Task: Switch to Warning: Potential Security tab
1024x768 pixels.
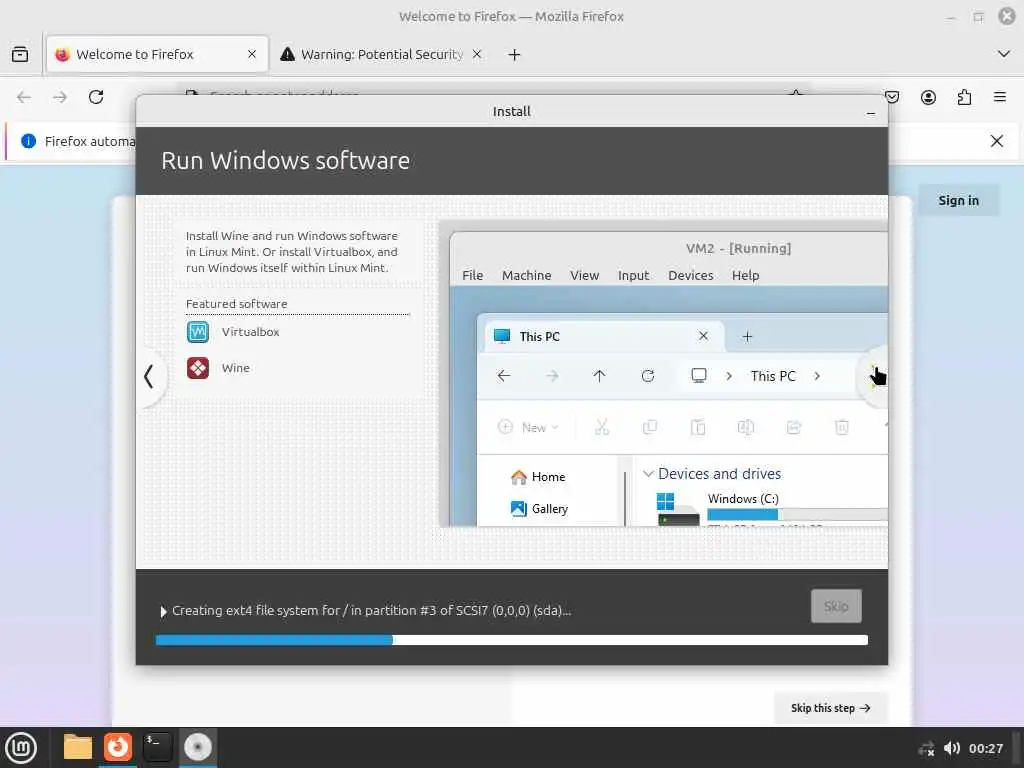Action: tap(382, 54)
